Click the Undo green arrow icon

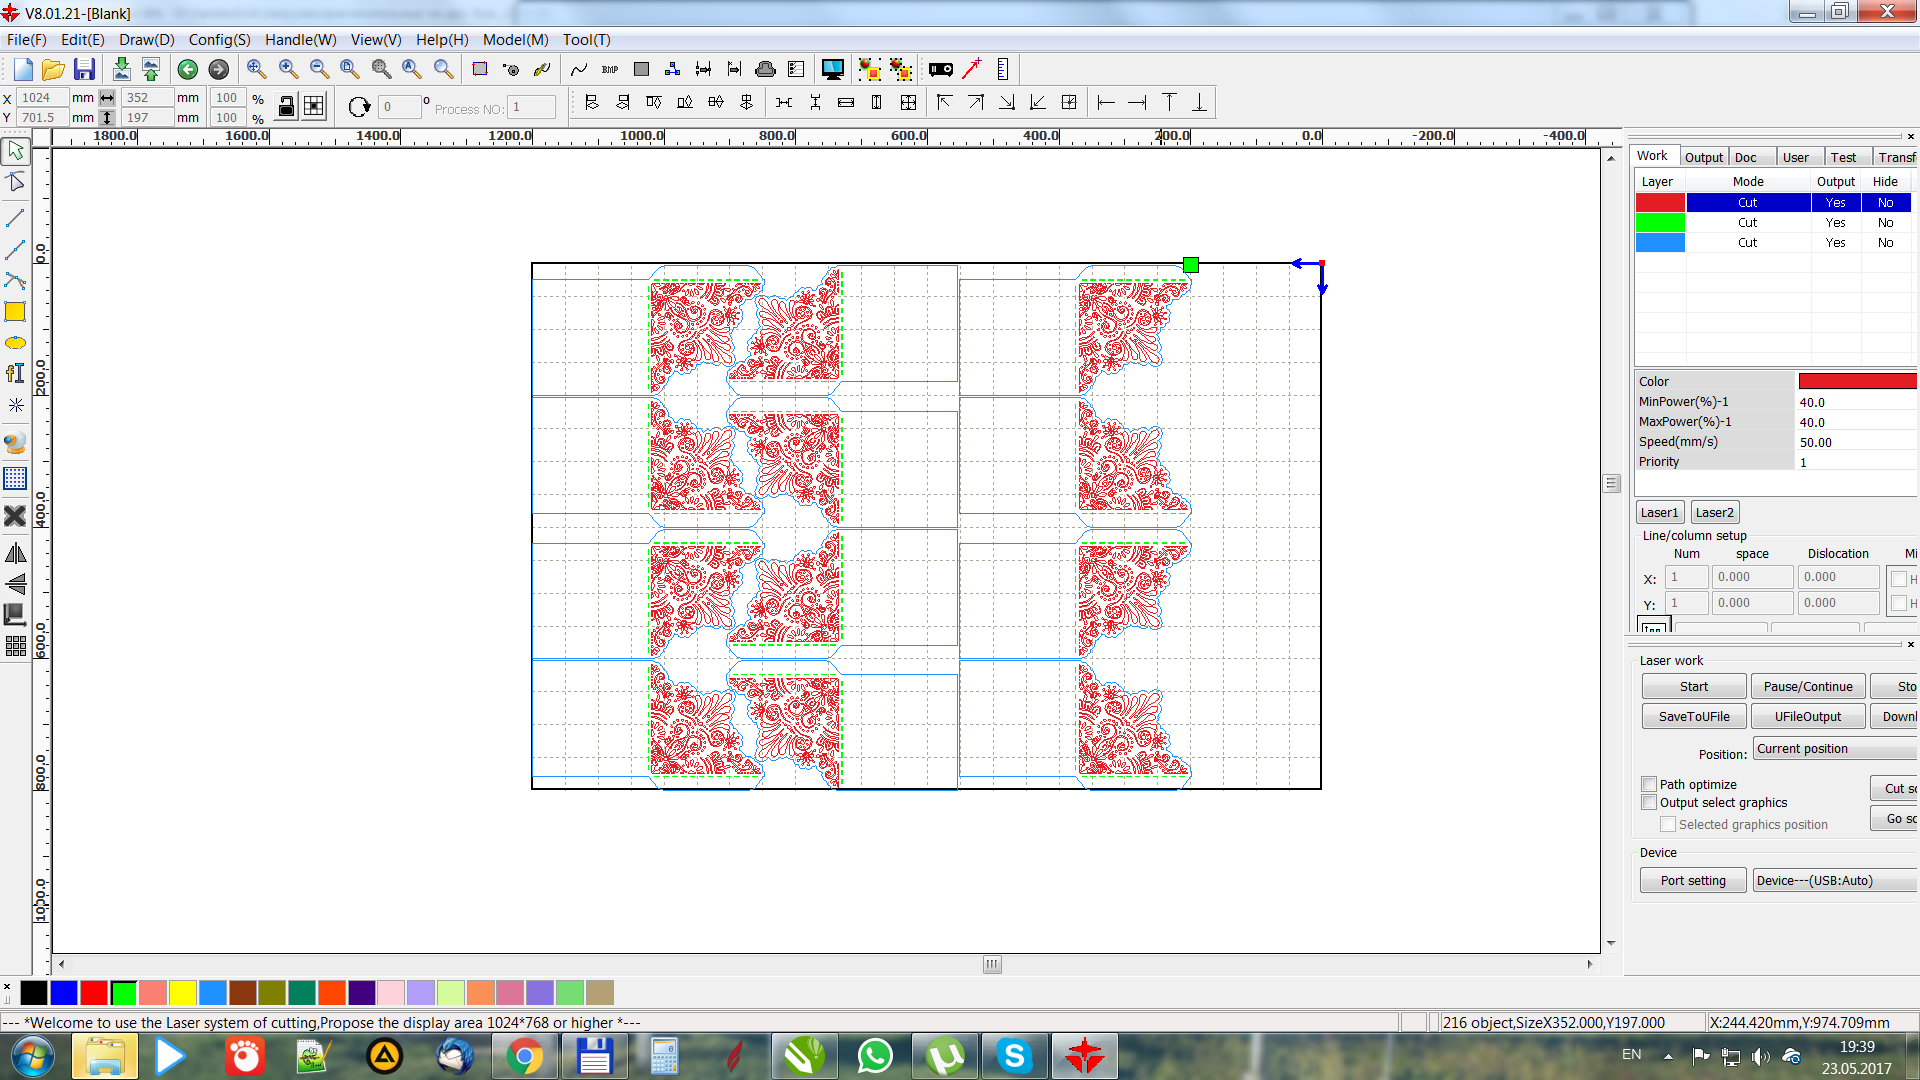click(x=187, y=69)
